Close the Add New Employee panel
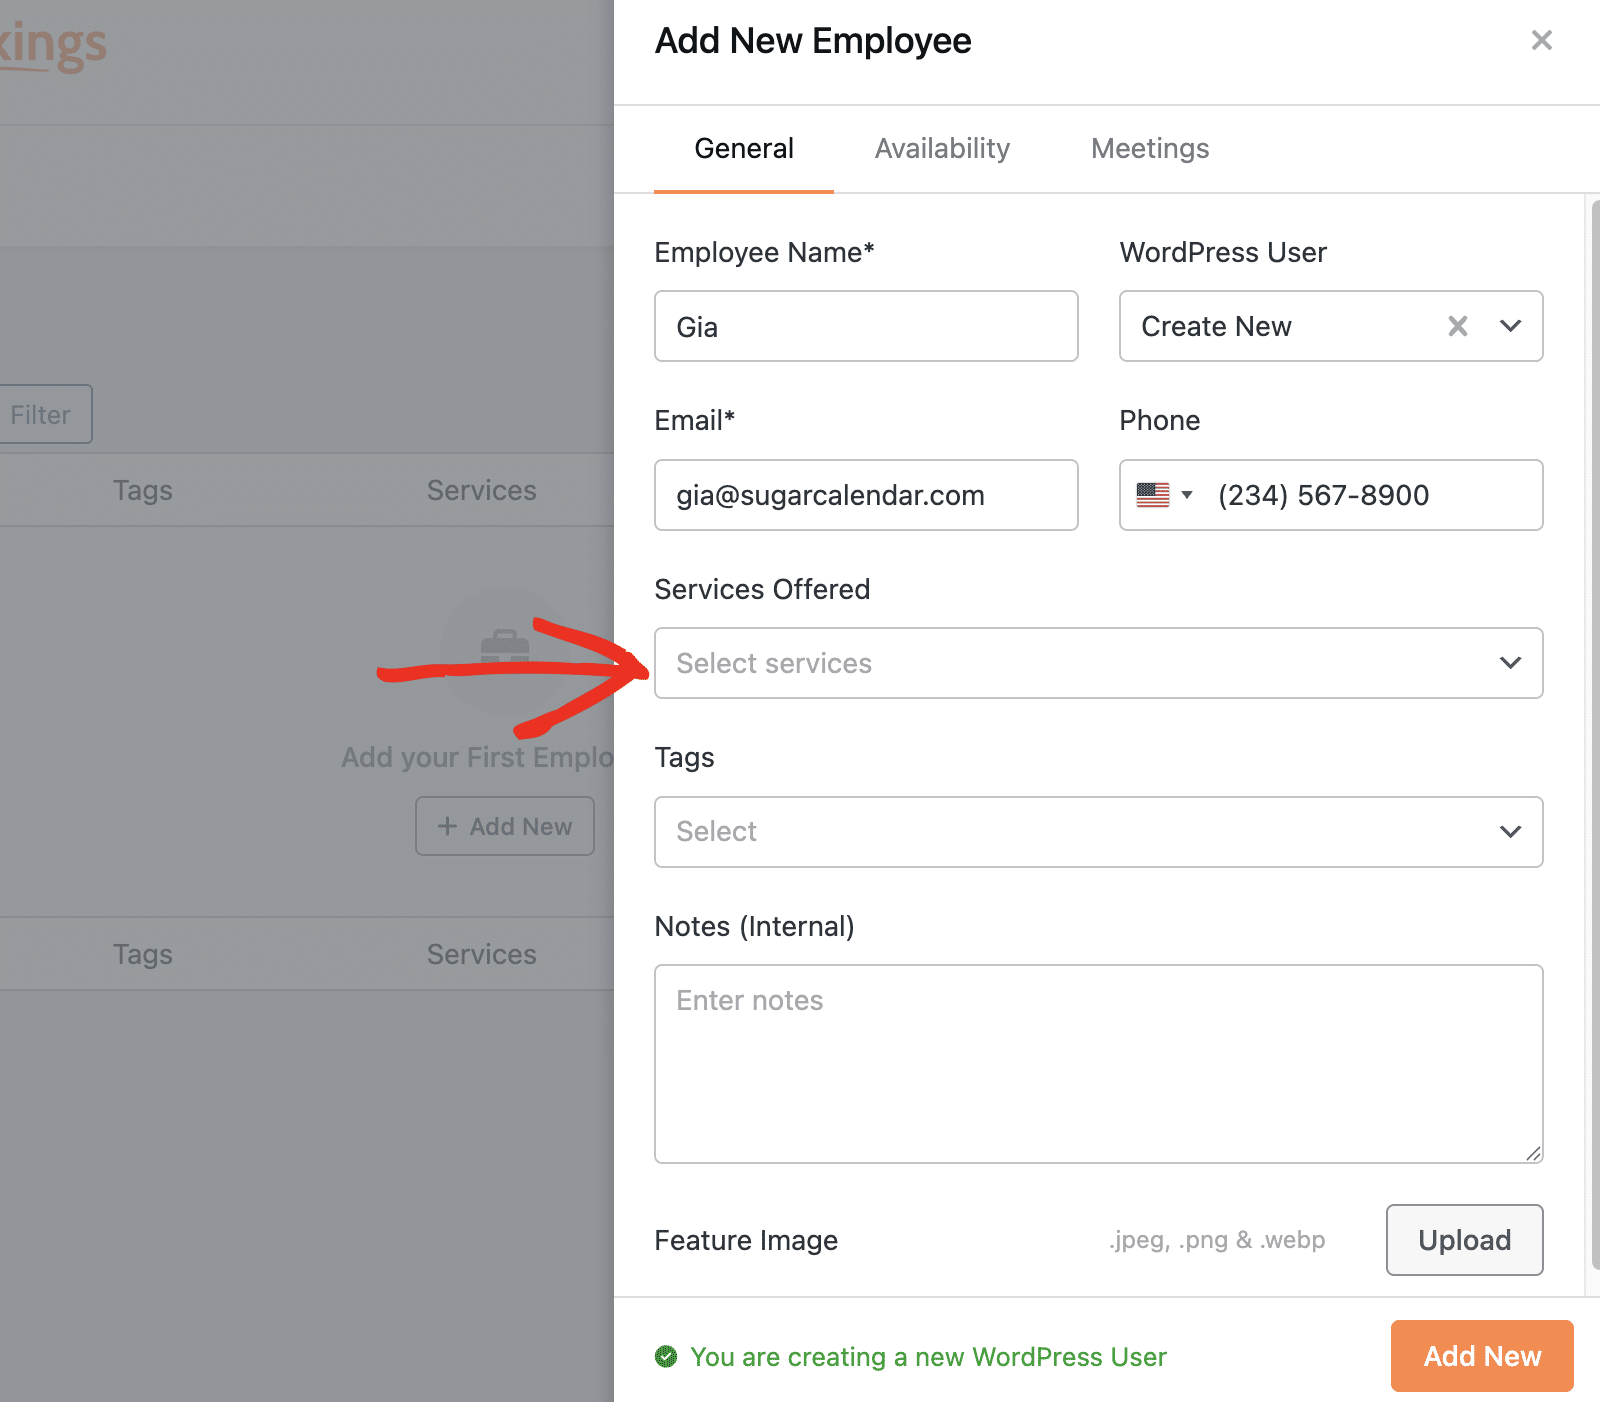Image resolution: width=1600 pixels, height=1402 pixels. 1541,40
